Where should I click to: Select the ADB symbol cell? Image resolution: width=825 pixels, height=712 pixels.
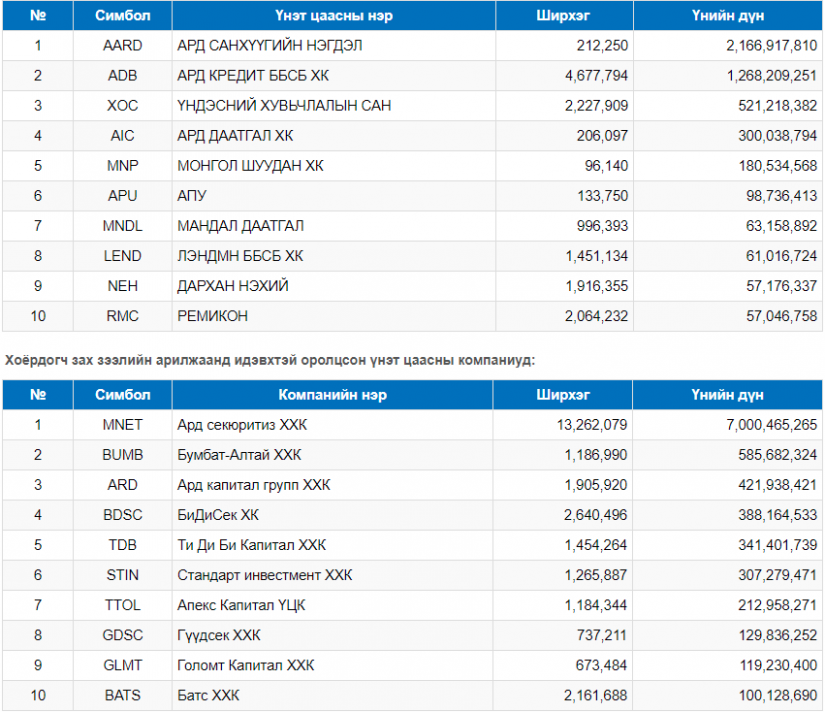123,76
